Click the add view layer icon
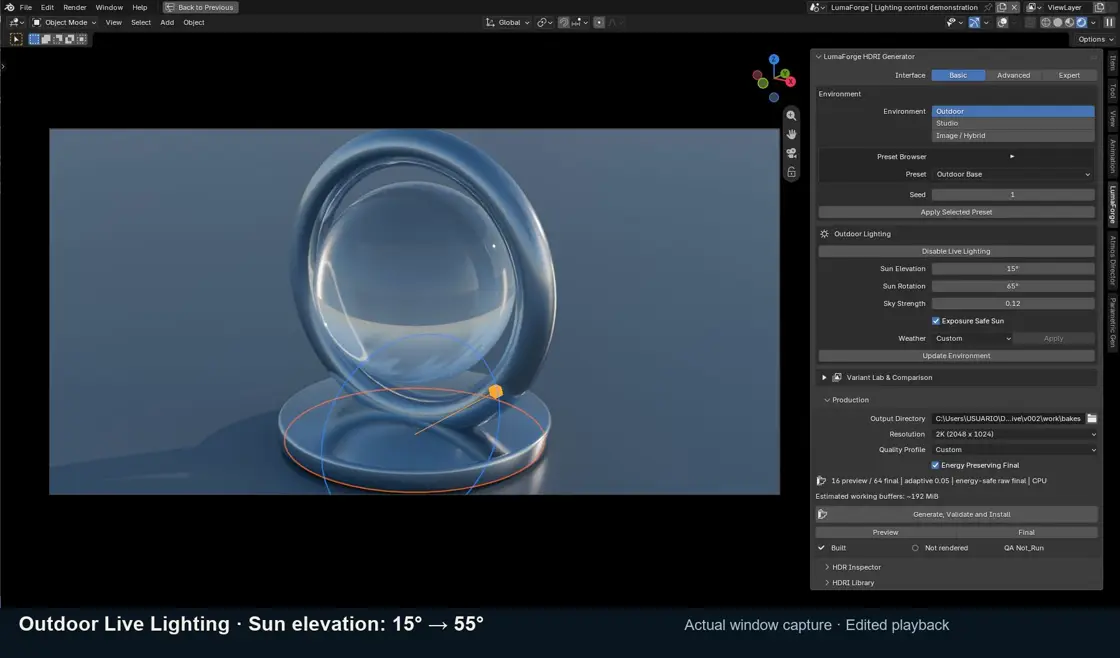This screenshot has width=1120, height=658. pyautogui.click(x=1100, y=7)
